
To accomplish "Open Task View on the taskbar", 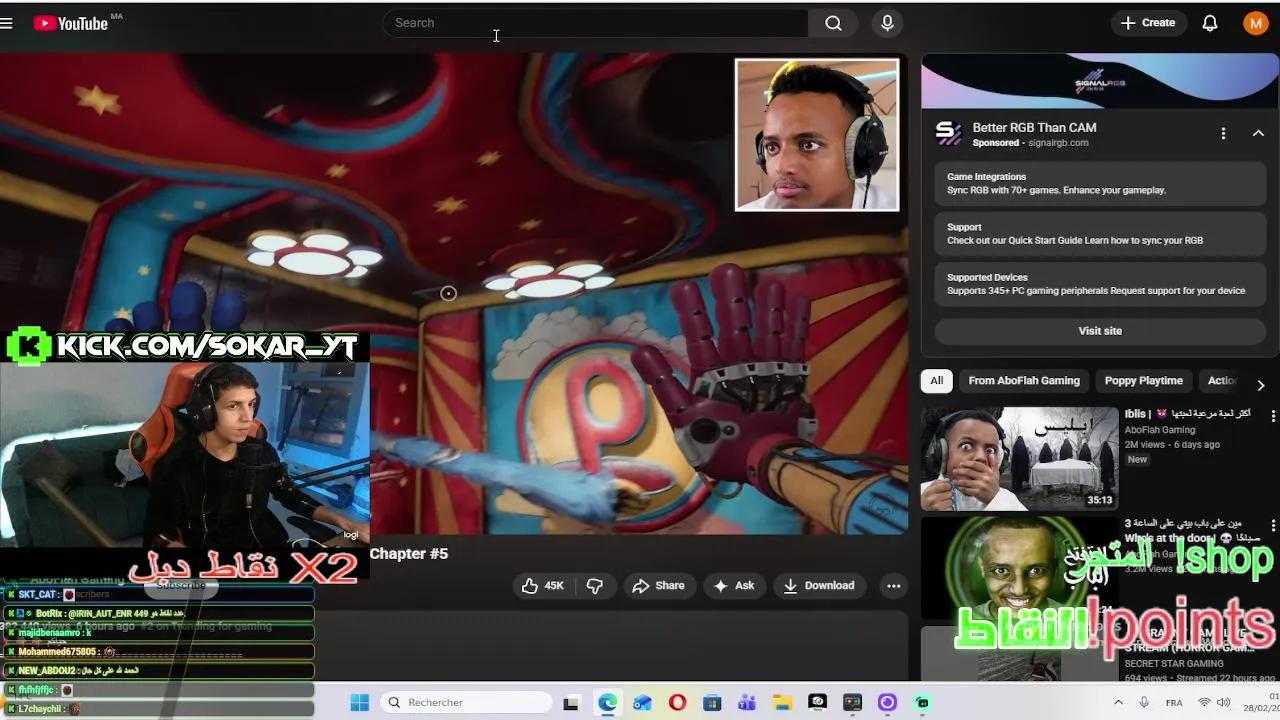I will 571,702.
